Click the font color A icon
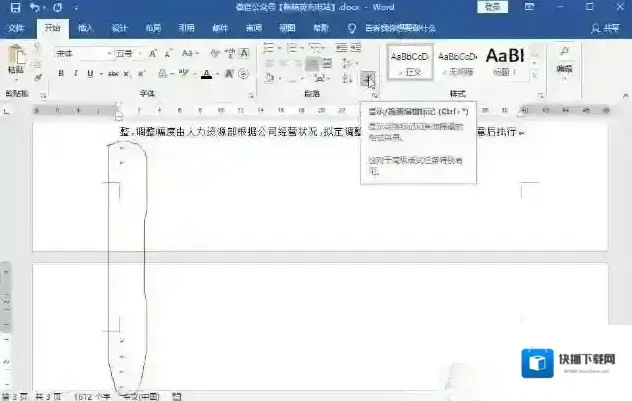 [x=206, y=74]
